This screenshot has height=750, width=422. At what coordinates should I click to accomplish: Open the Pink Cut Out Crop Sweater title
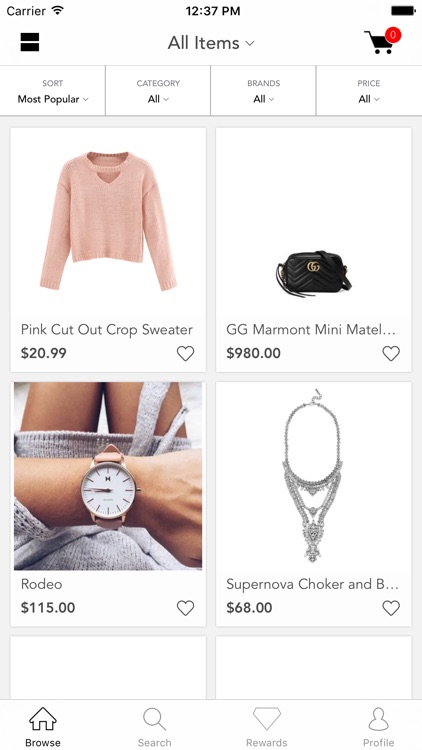(x=107, y=330)
